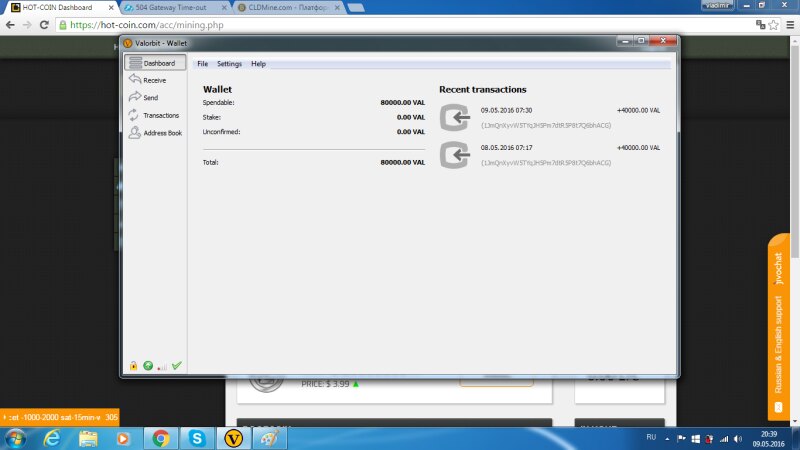Switch to the 504 Gateway Time-out tab
This screenshot has height=450, width=800.
click(170, 7)
